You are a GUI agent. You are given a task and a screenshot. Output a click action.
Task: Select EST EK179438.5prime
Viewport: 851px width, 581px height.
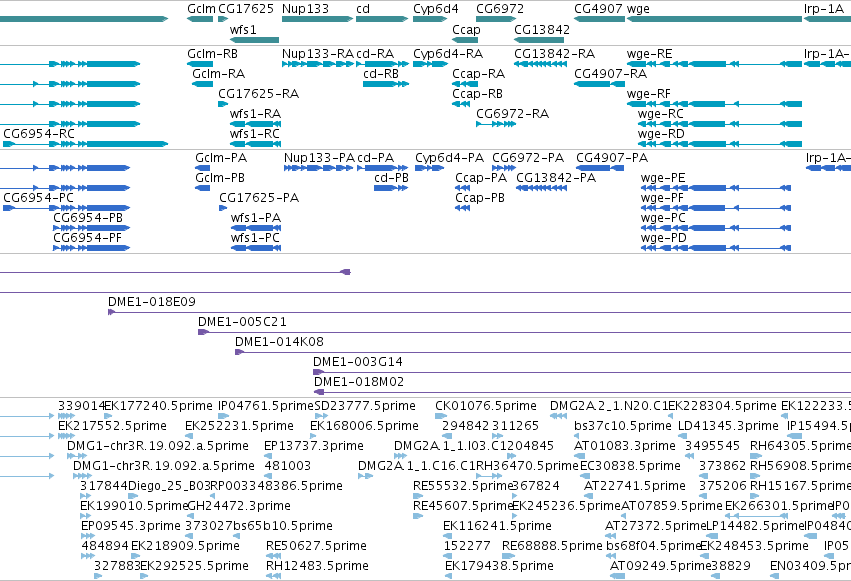[x=499, y=566]
